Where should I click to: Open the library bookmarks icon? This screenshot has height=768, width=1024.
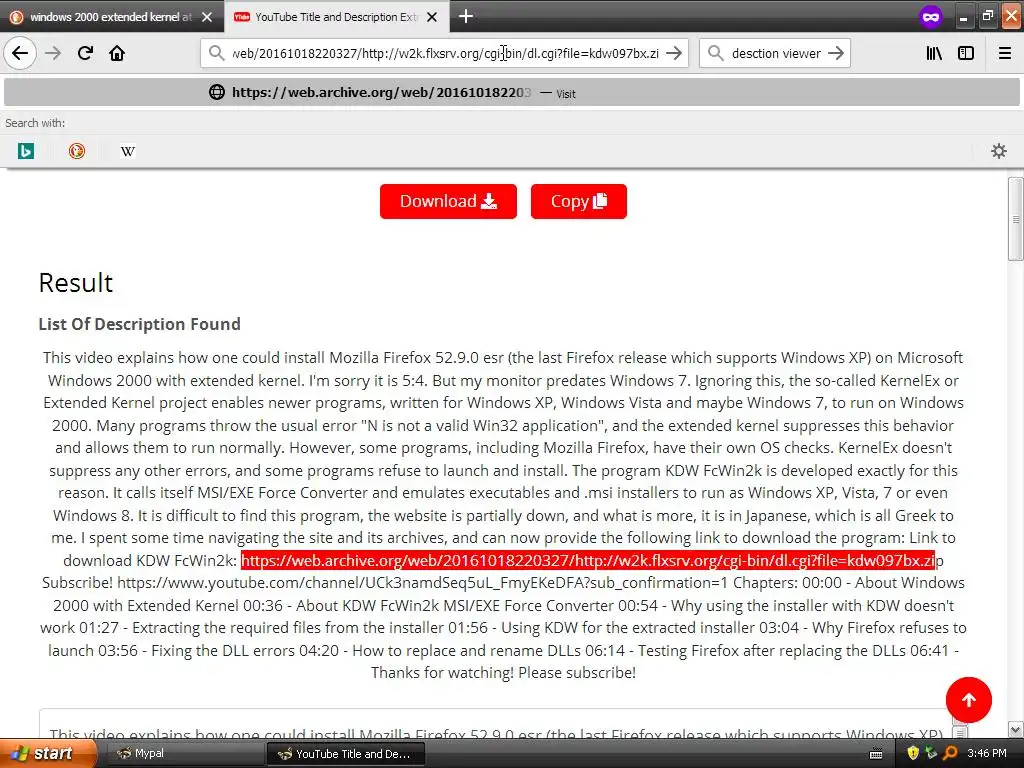[x=934, y=53]
